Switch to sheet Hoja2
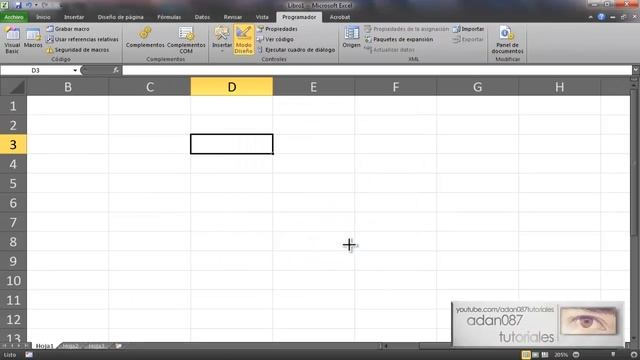 tap(71, 346)
